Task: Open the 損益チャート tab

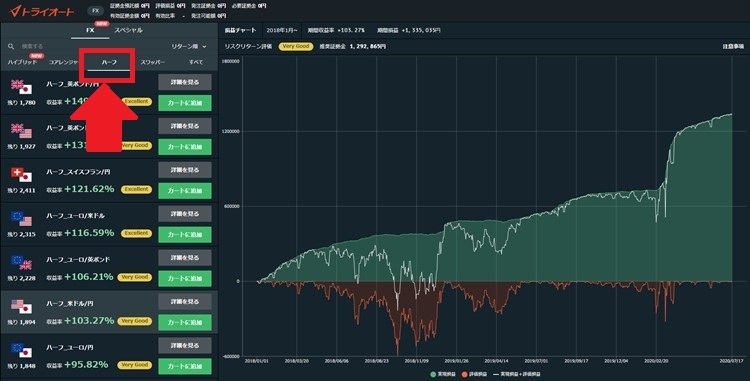Action: tap(241, 30)
